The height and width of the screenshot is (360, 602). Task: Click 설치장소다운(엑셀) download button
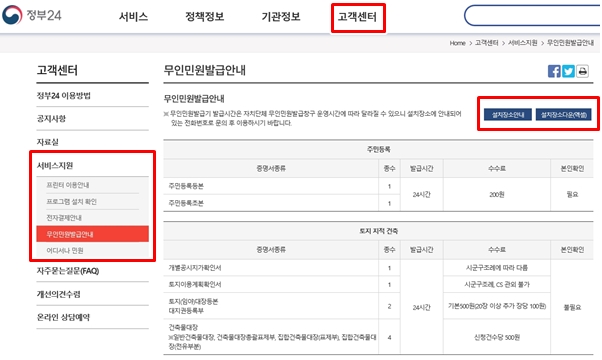tap(563, 114)
